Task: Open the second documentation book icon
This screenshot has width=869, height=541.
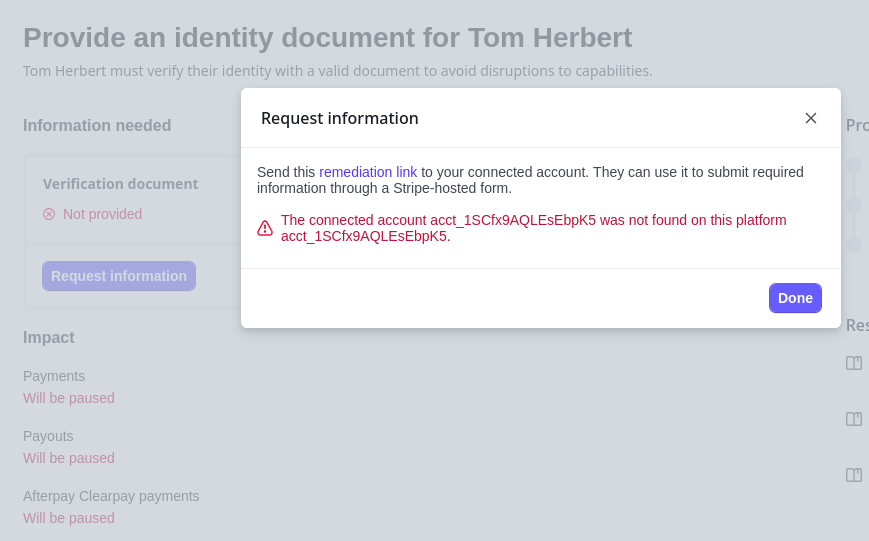Action: [x=854, y=419]
